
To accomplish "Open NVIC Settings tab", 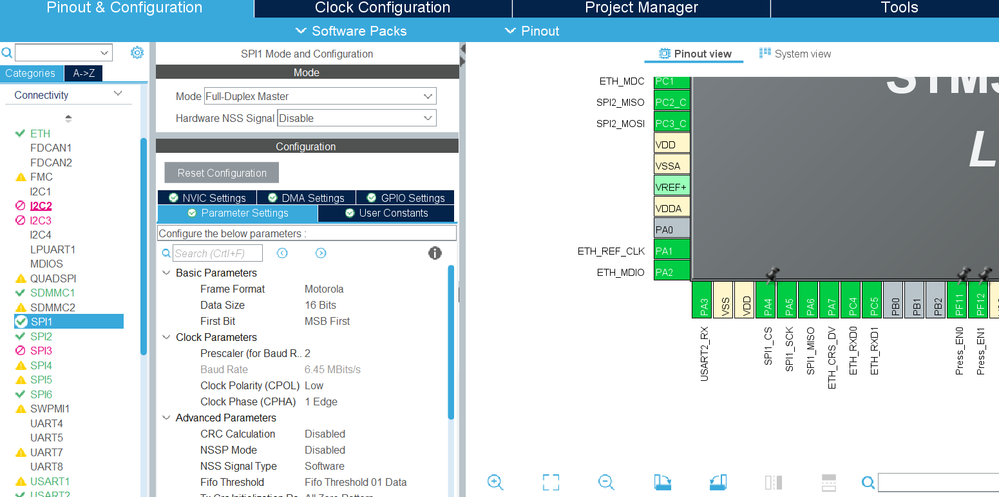I will [x=207, y=198].
